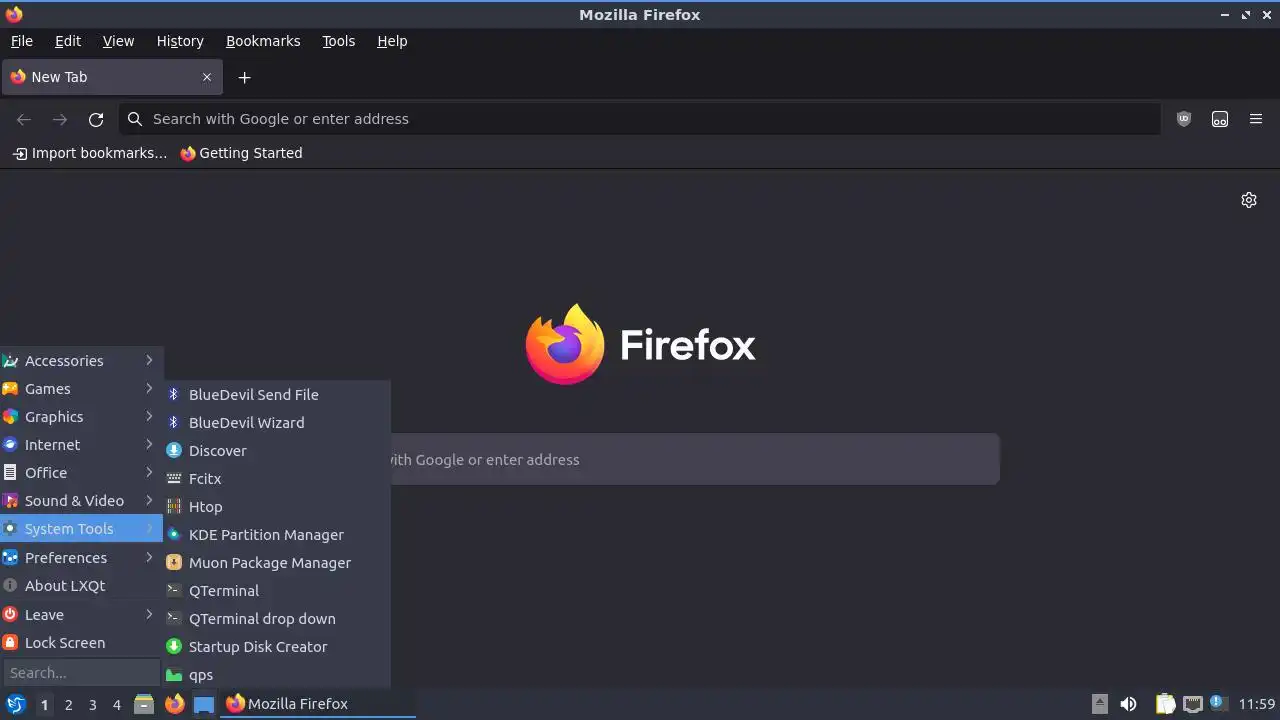
Task: Switch to virtual desktop 2
Action: click(68, 704)
